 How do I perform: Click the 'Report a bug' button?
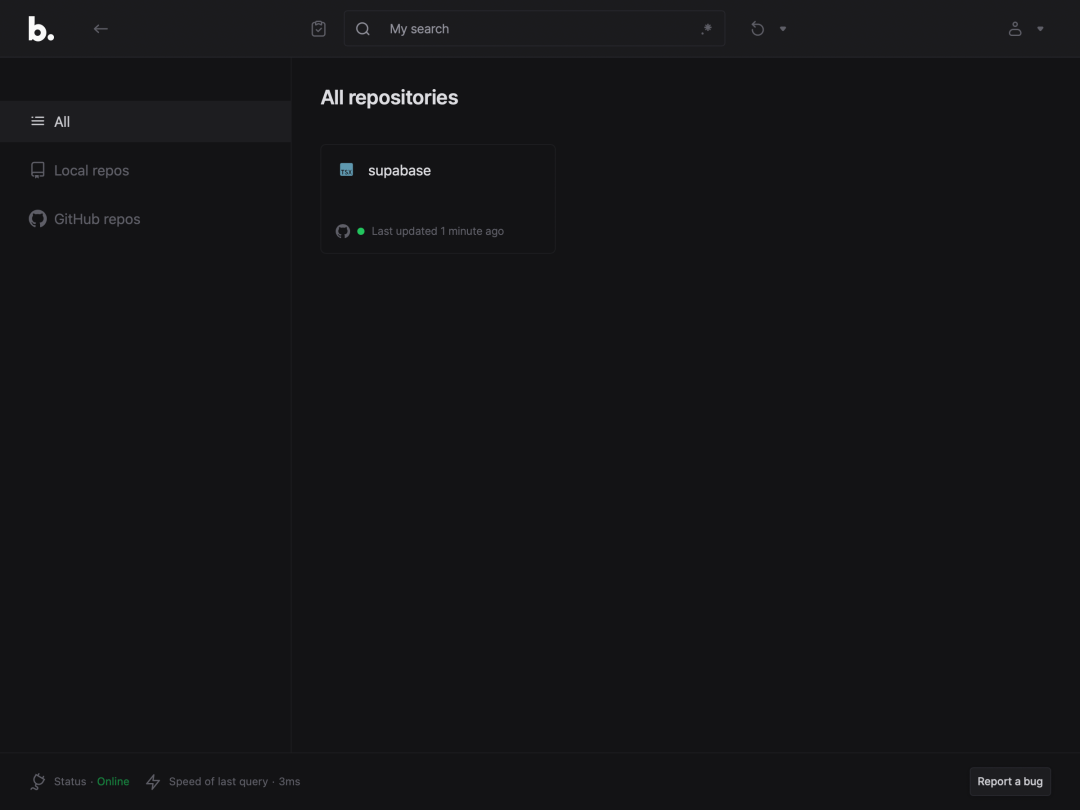tap(1010, 782)
